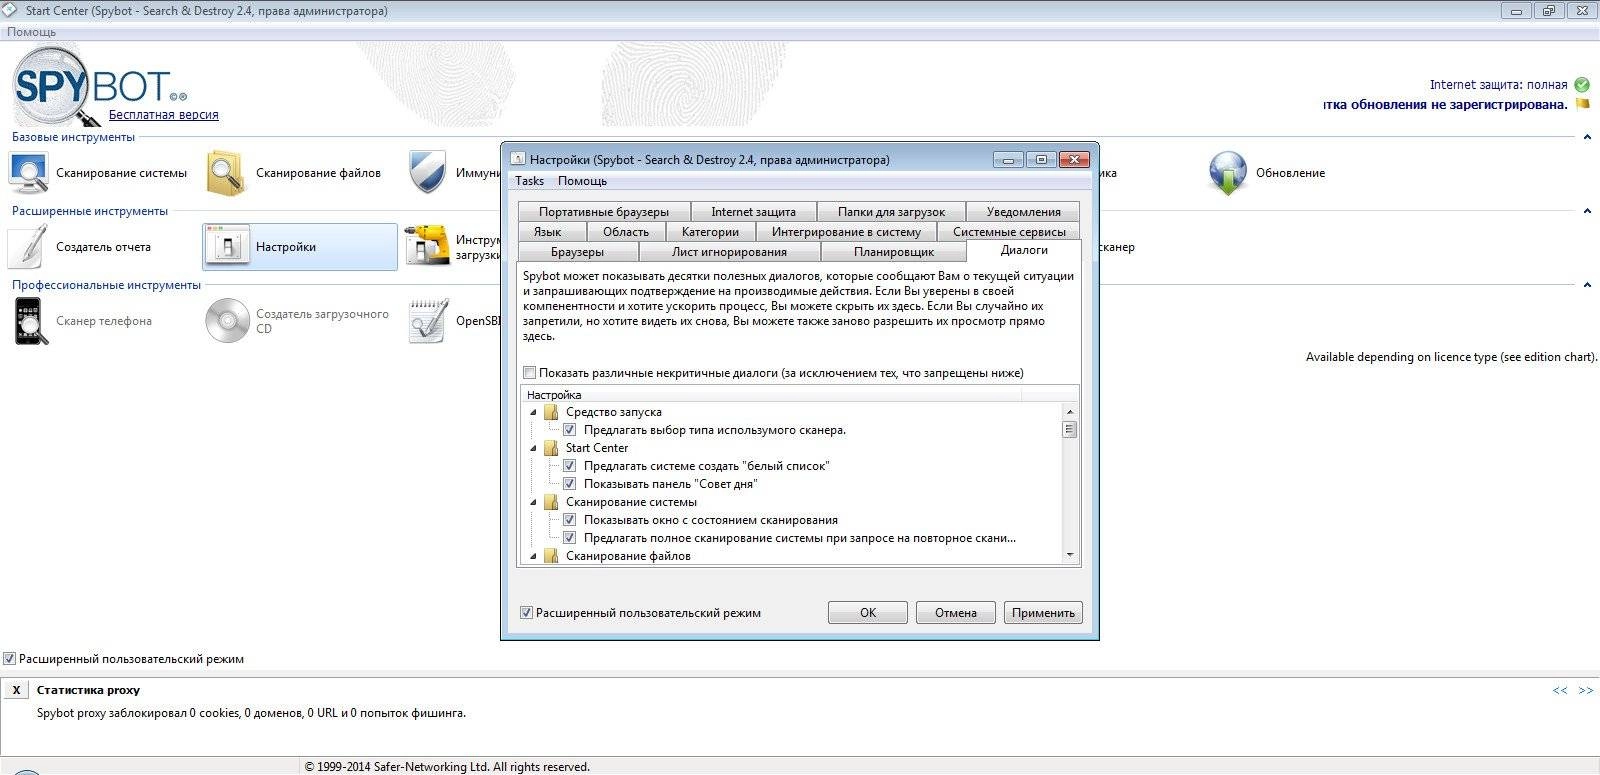Collapse Базовые инструменты section
The width and height of the screenshot is (1600, 775).
click(x=1587, y=137)
